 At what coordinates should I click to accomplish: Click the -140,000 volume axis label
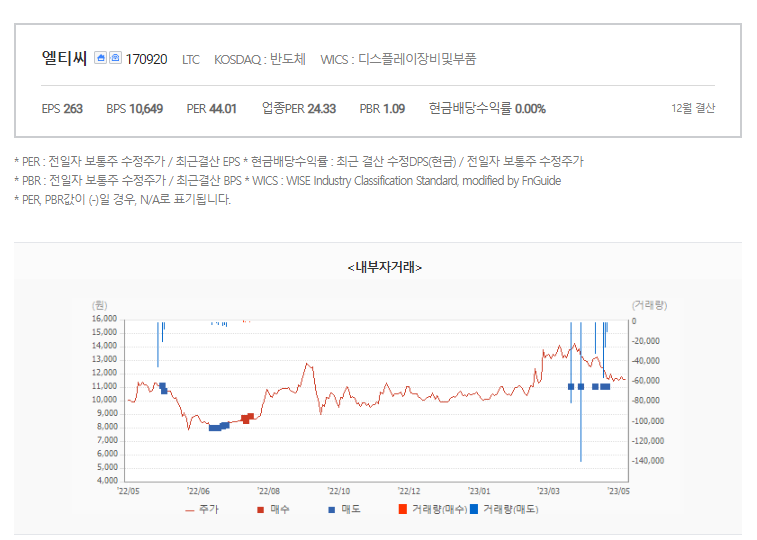click(648, 460)
